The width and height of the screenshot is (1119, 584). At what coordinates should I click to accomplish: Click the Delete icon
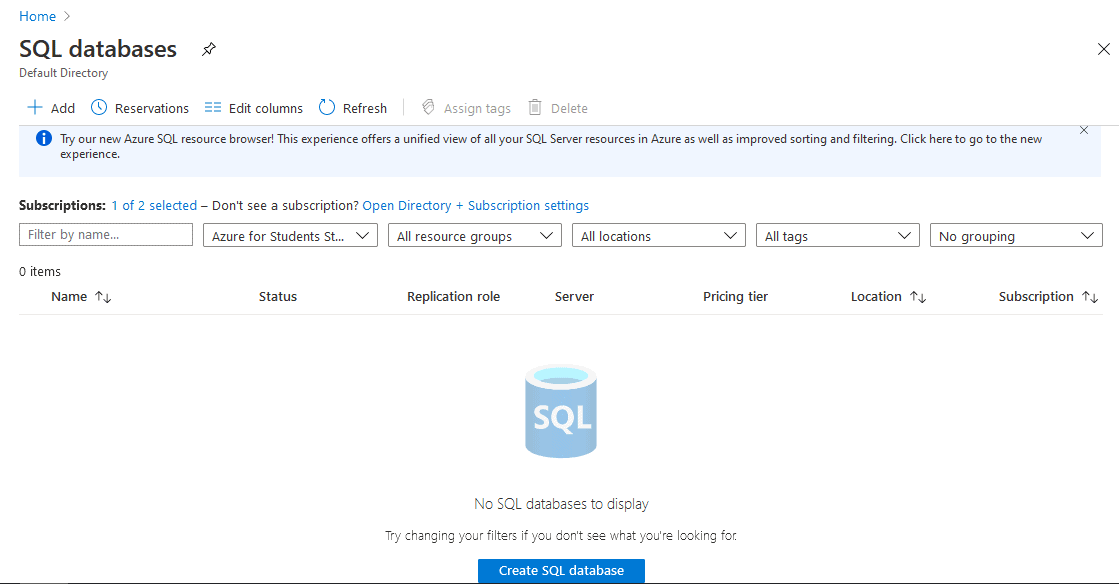click(x=557, y=107)
